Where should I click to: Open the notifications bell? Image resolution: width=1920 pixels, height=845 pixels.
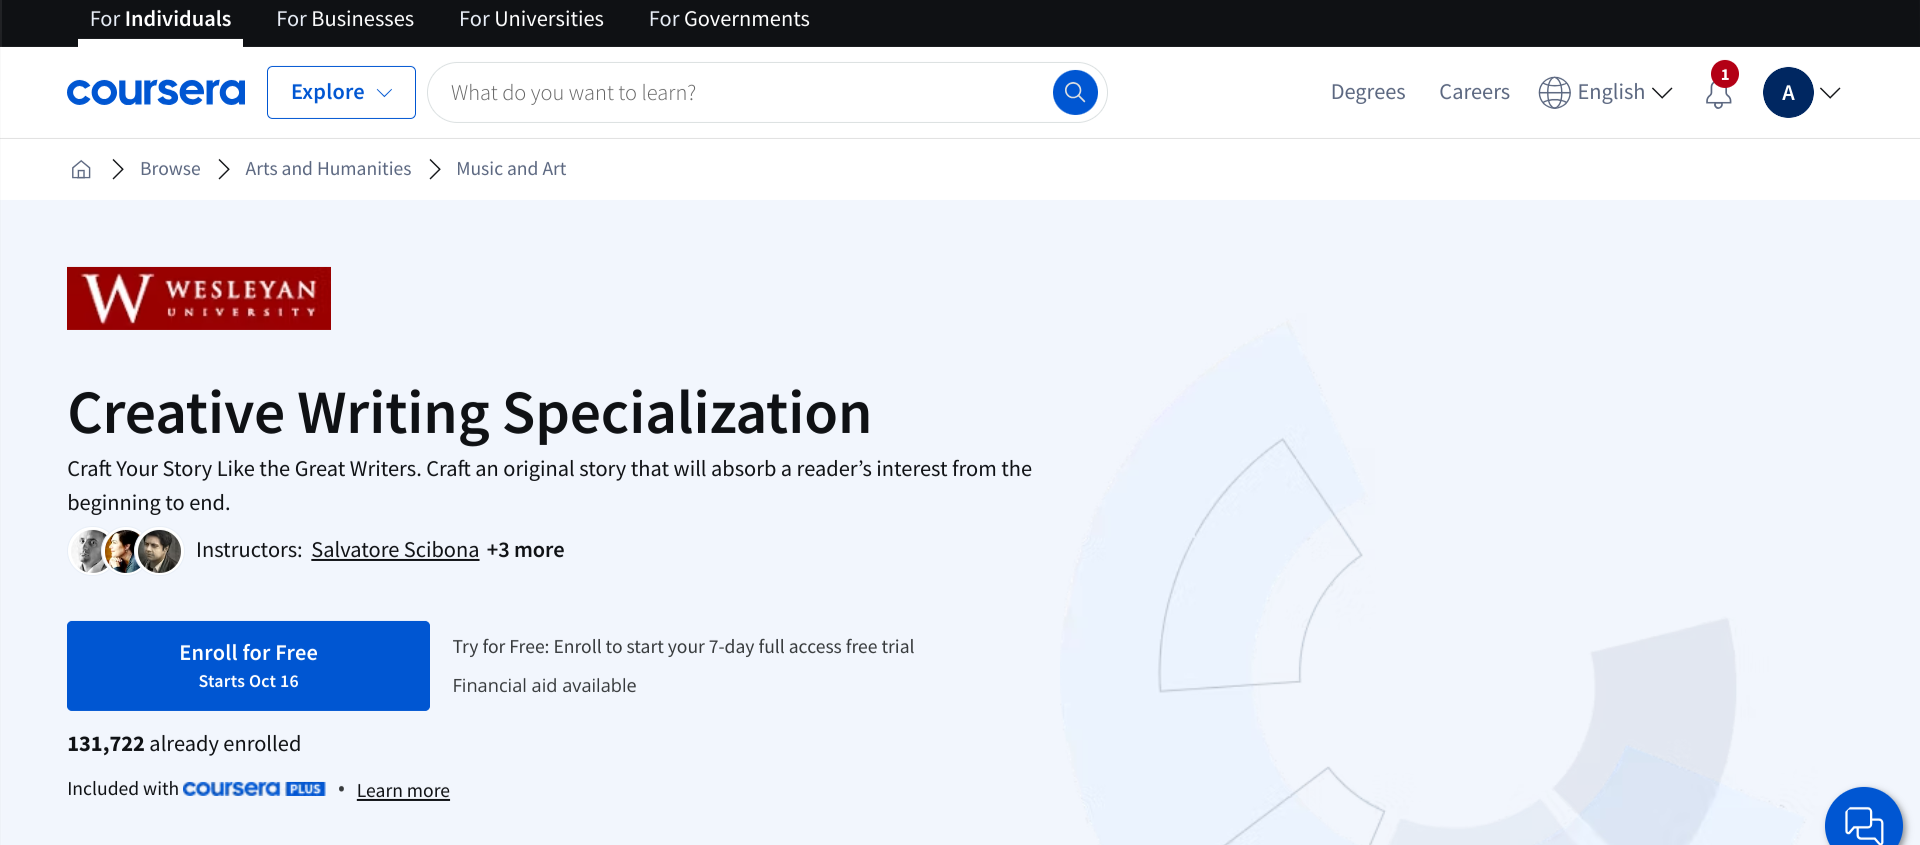(1719, 94)
